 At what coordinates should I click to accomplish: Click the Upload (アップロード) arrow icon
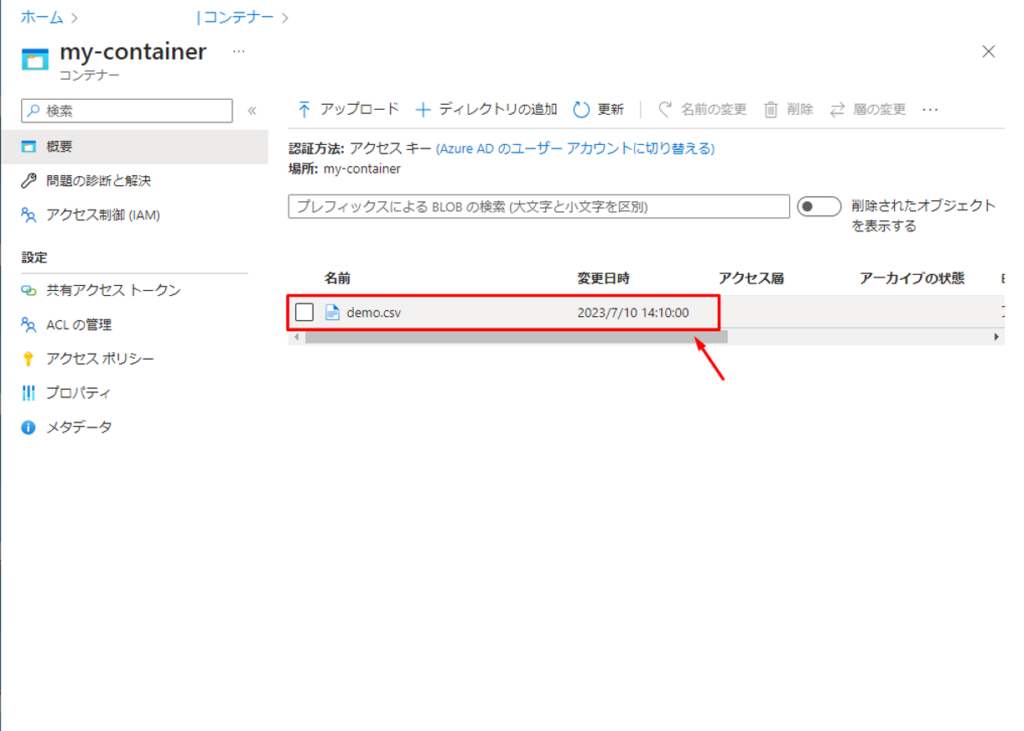304,110
